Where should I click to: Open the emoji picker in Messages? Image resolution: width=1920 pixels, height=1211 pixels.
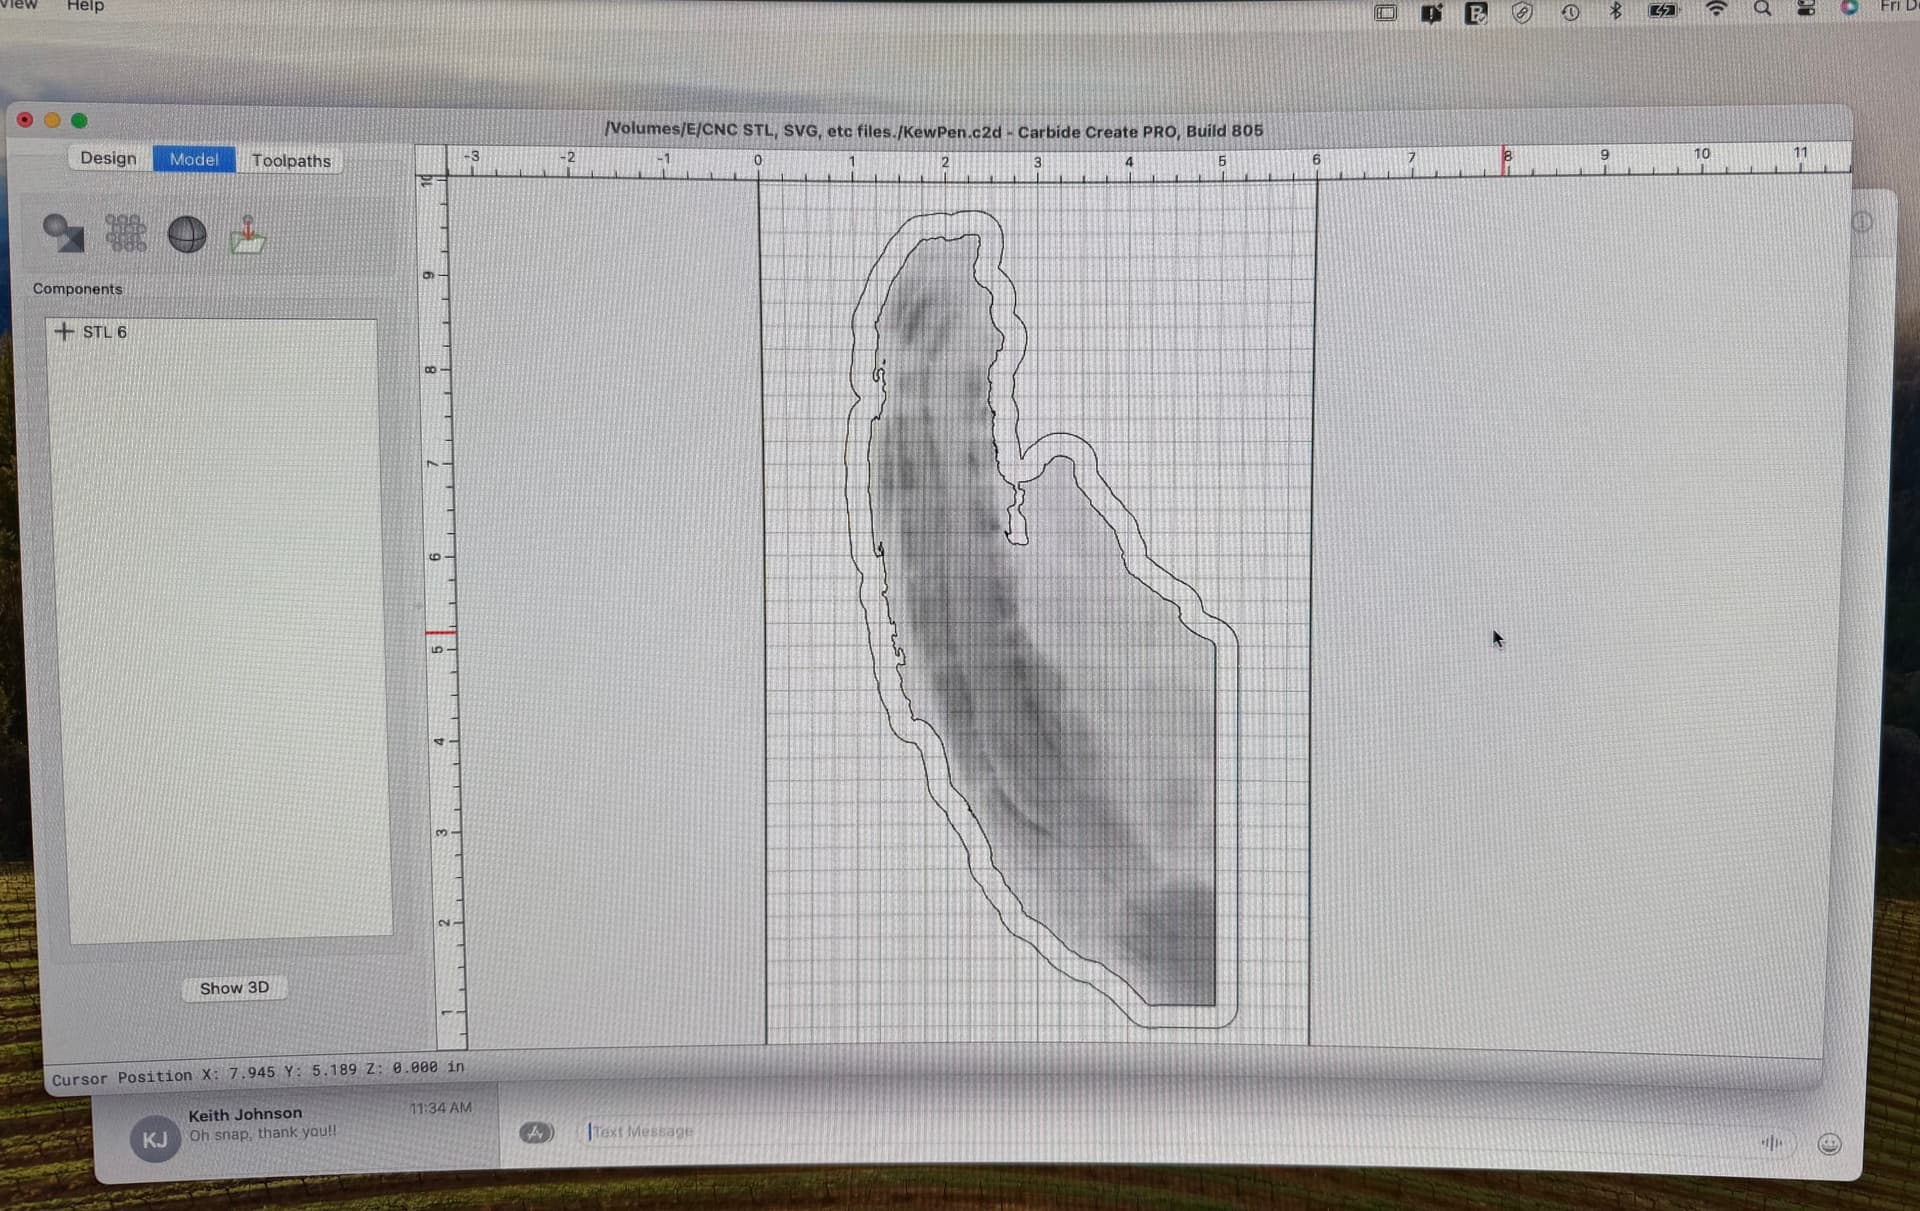(x=1829, y=1144)
